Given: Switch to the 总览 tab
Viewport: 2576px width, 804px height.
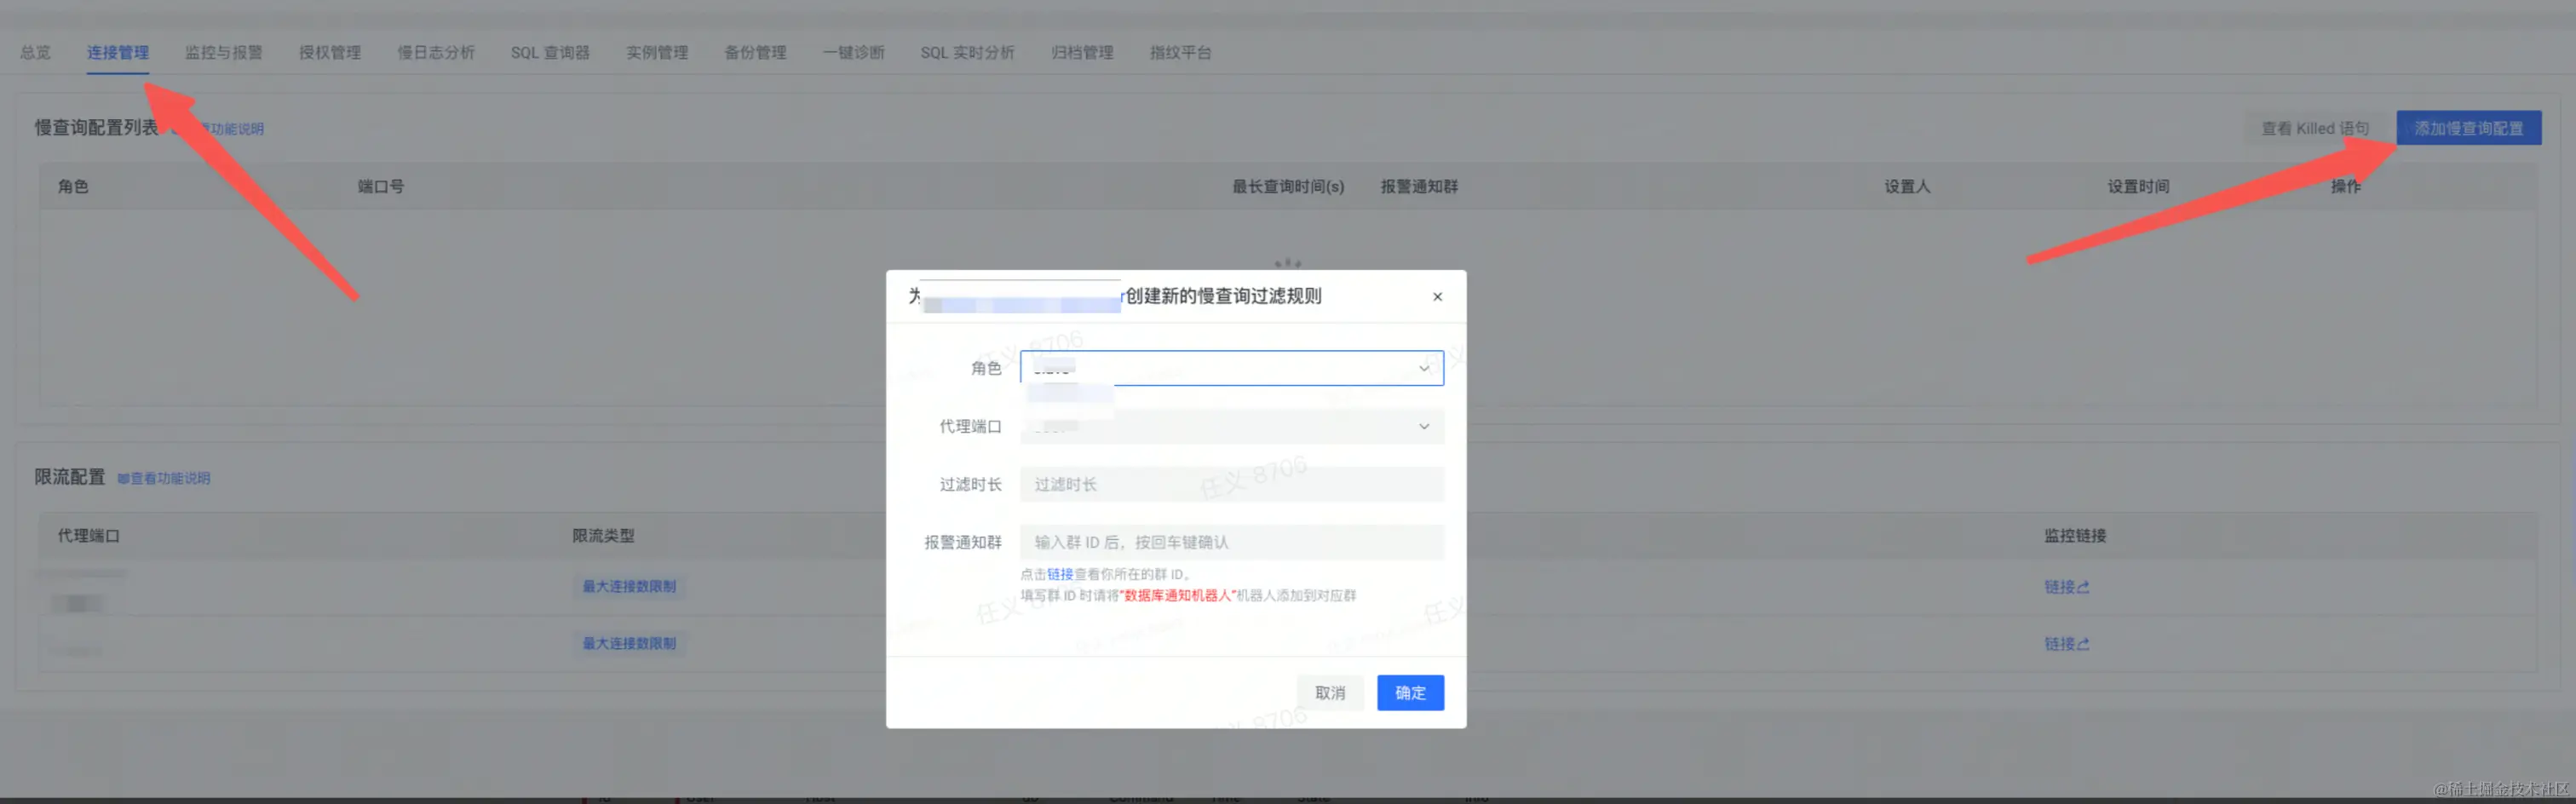Looking at the screenshot, I should click(x=35, y=52).
